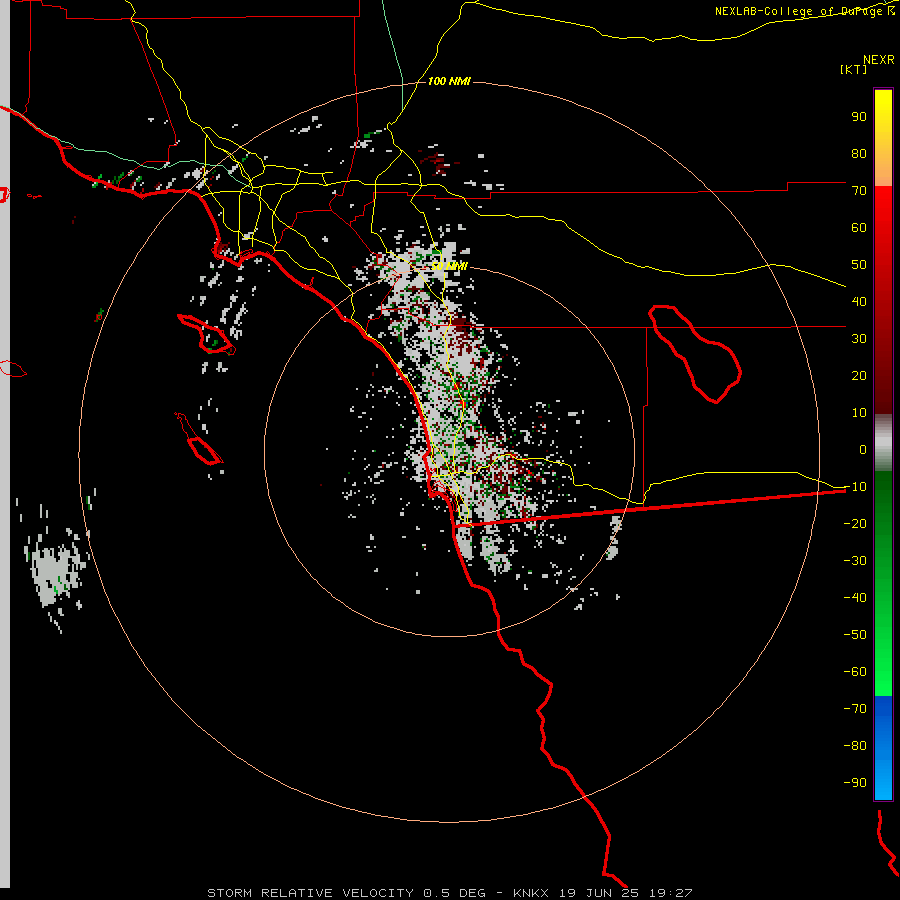
Task: Click the -40 value on the velocity scale
Action: pyautogui.click(x=855, y=598)
